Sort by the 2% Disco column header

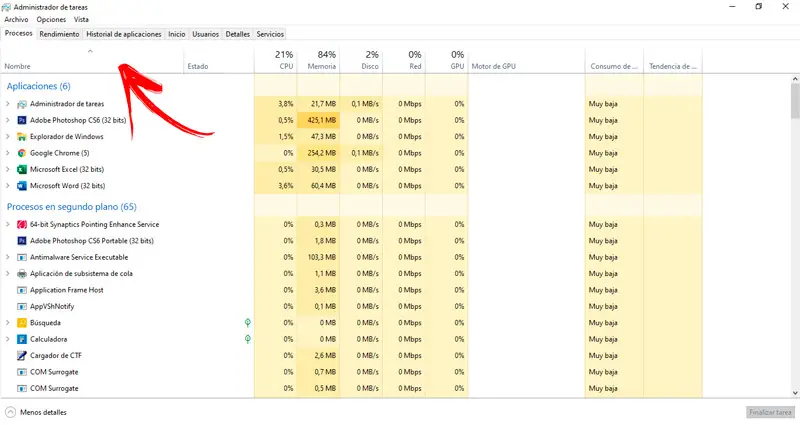pos(361,60)
